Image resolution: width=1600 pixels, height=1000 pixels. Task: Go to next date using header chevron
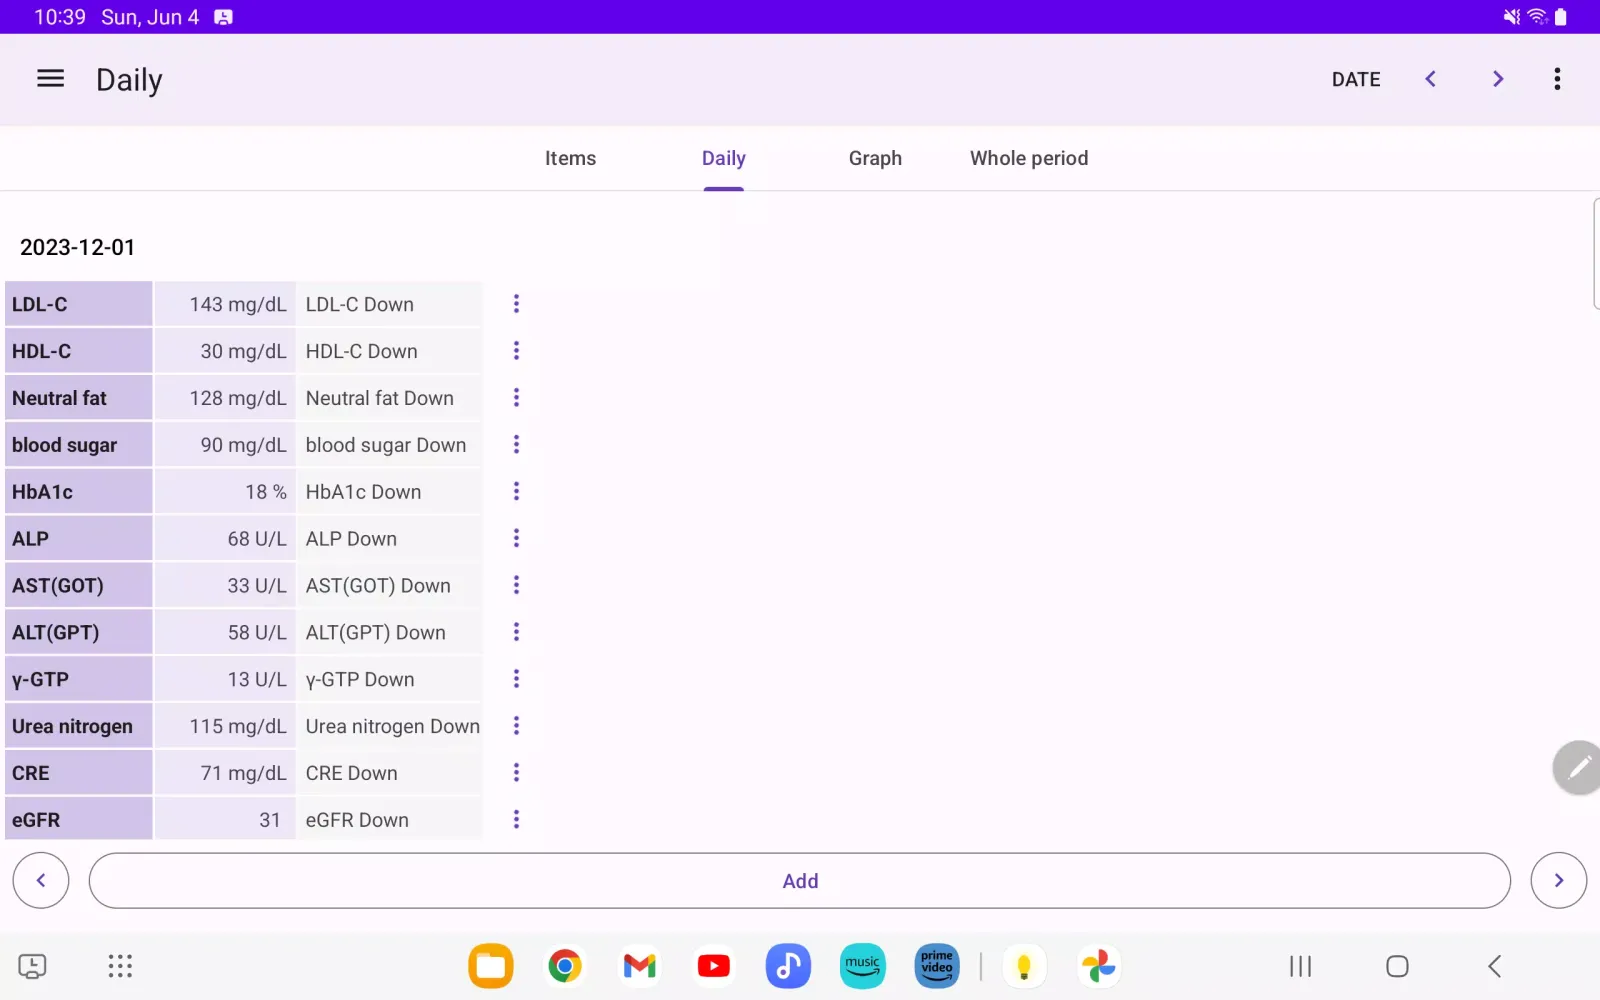tap(1497, 79)
